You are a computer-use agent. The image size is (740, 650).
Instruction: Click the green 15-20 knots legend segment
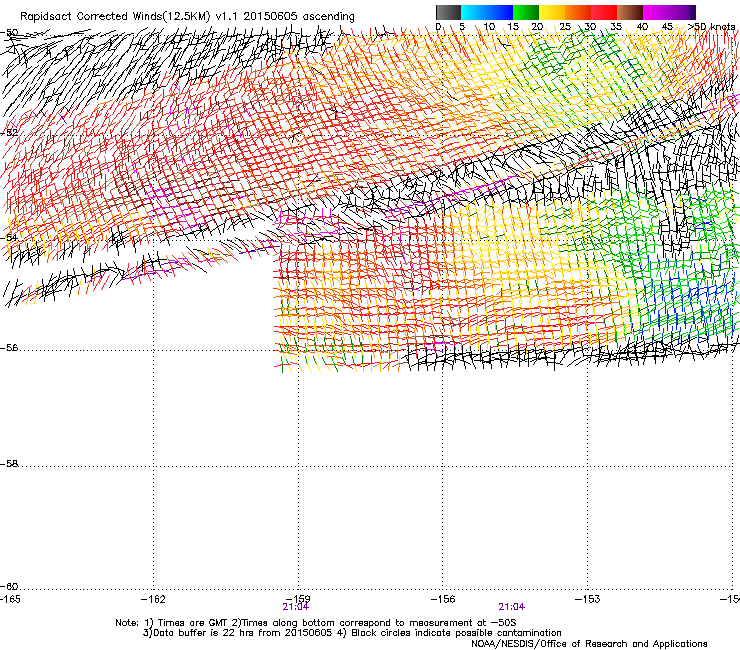526,12
